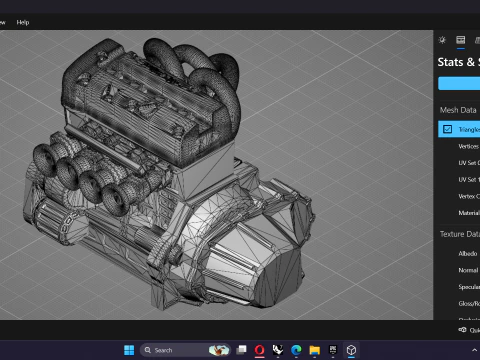Select the Vertices mesh data option
This screenshot has height=360, width=480.
coord(469,146)
